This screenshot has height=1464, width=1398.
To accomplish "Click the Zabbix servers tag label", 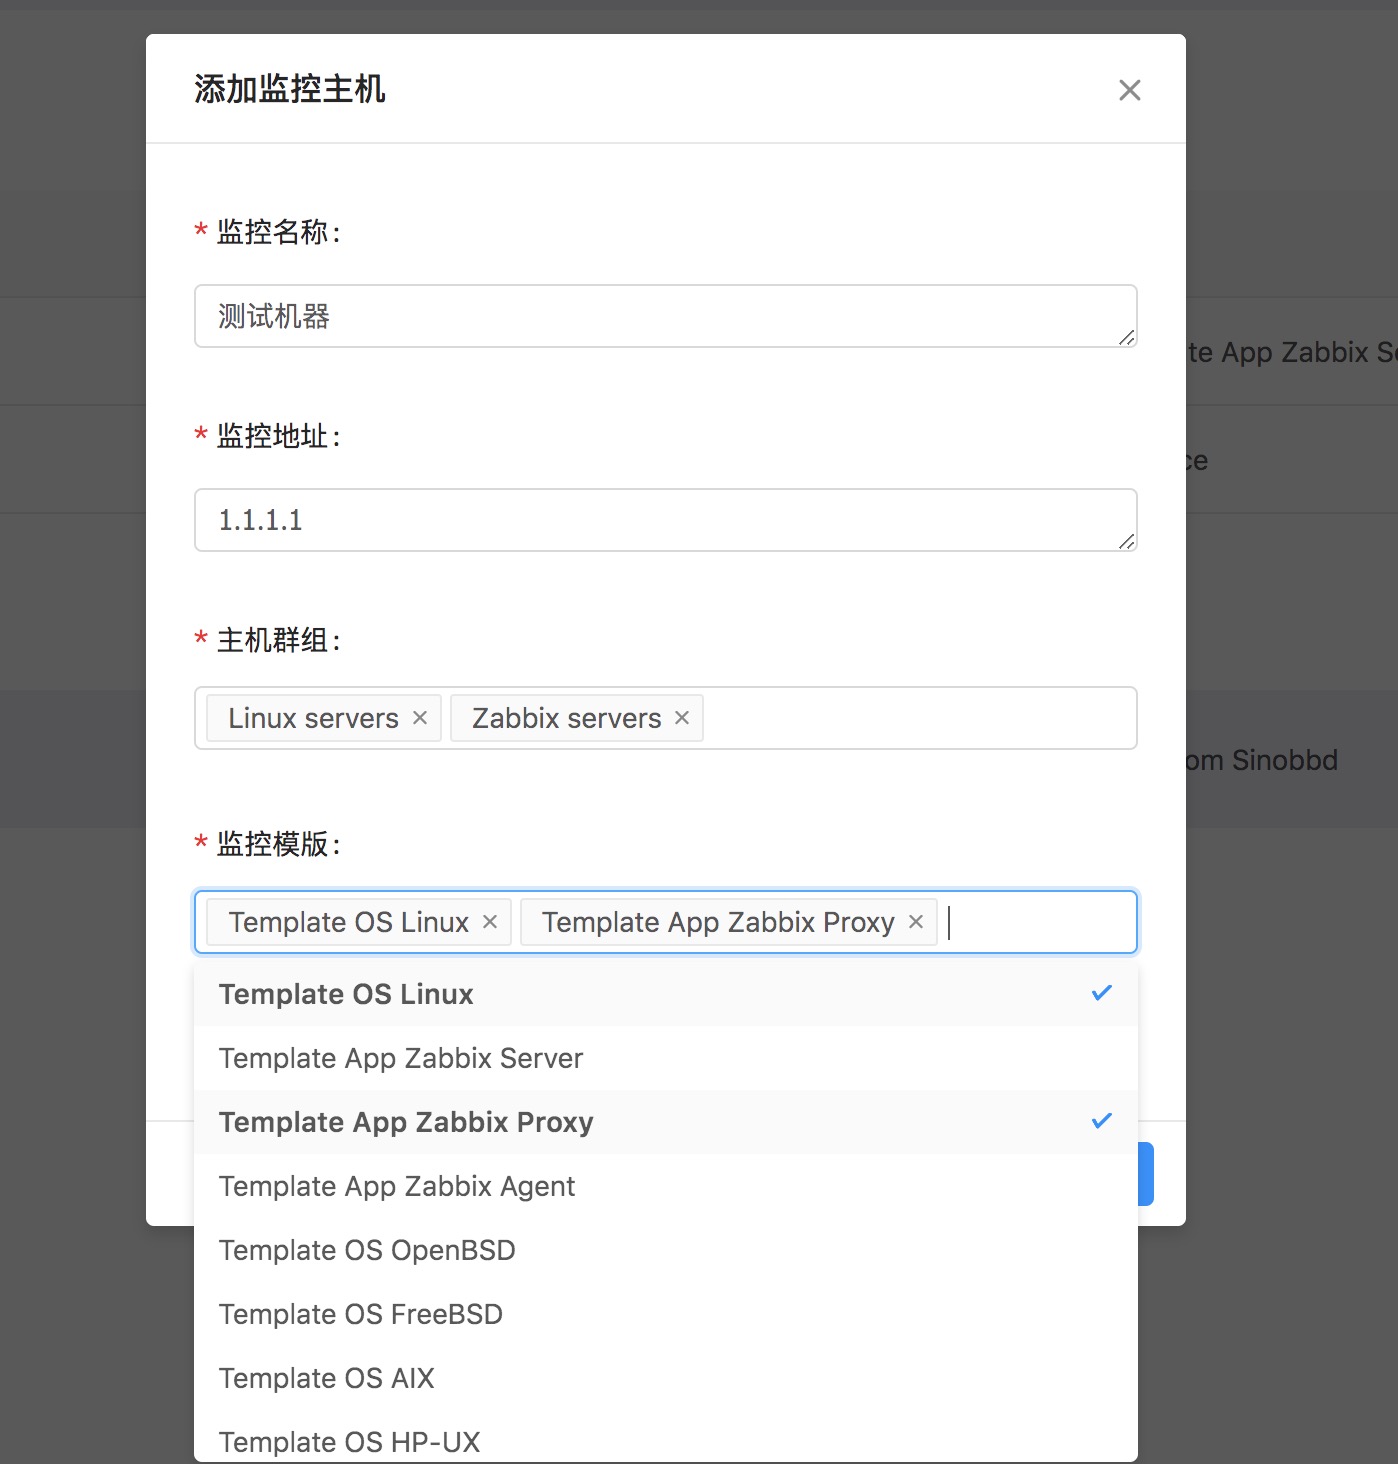I will tap(566, 718).
